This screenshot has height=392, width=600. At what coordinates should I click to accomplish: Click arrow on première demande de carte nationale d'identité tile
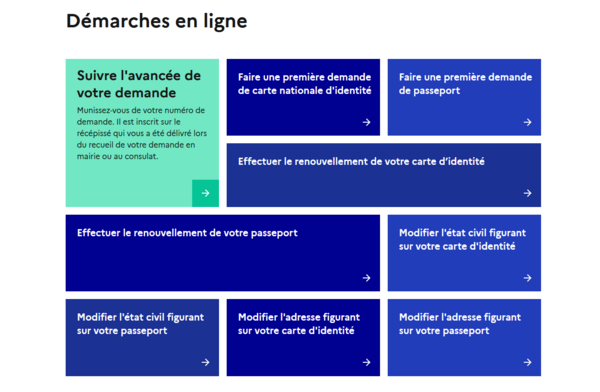coord(367,122)
